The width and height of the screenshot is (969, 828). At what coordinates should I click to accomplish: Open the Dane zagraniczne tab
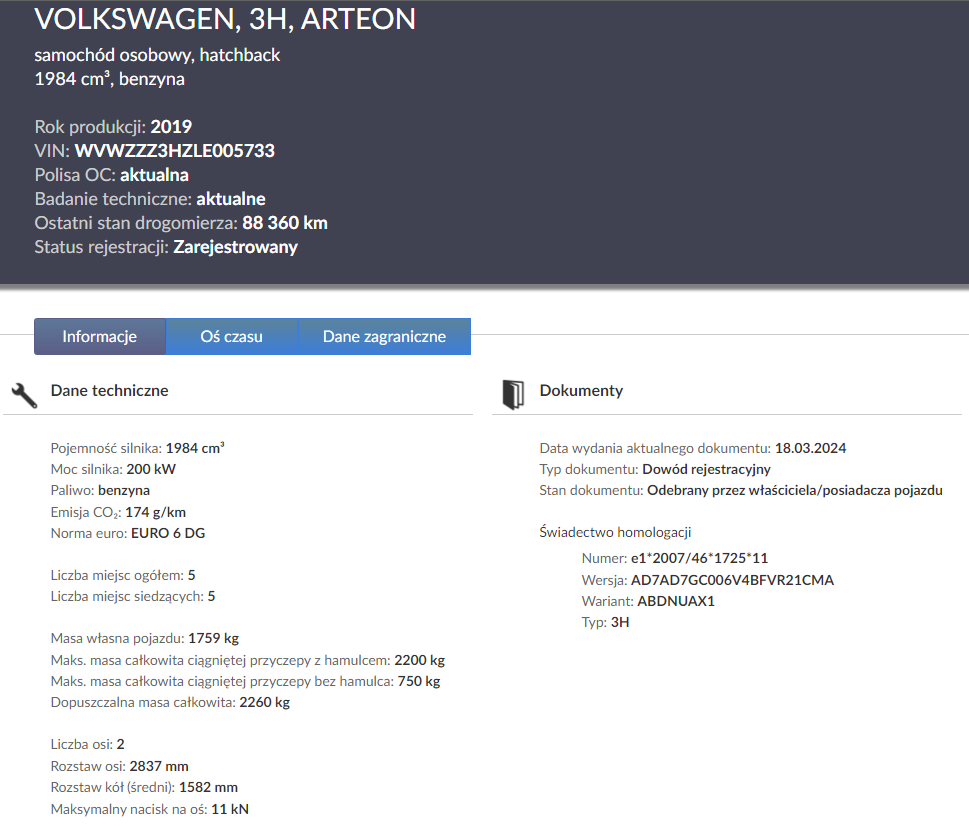tap(384, 337)
